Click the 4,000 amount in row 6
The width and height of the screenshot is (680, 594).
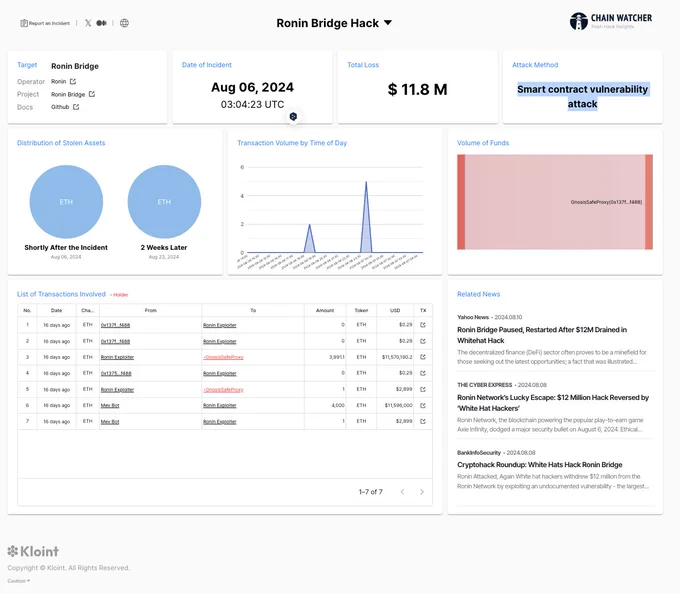point(338,405)
